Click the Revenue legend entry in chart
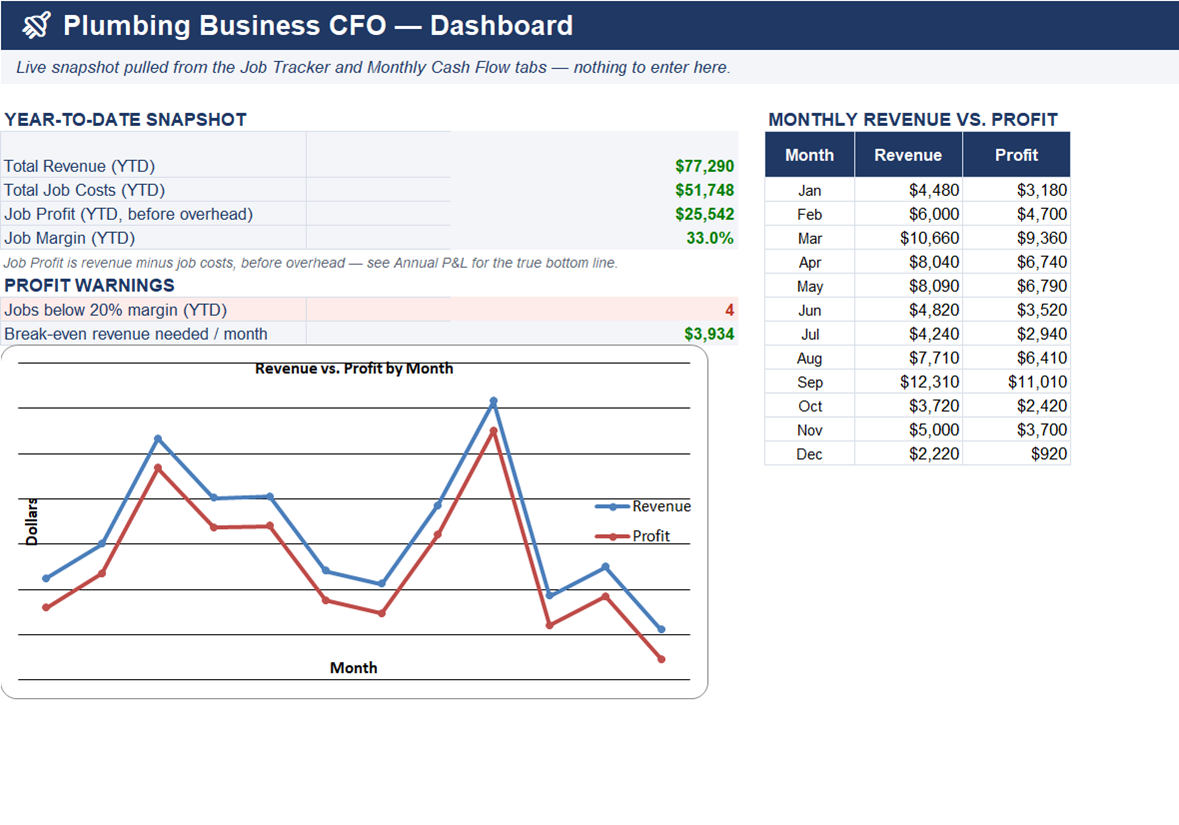Screen dimensions: 1179x825 click(x=643, y=507)
